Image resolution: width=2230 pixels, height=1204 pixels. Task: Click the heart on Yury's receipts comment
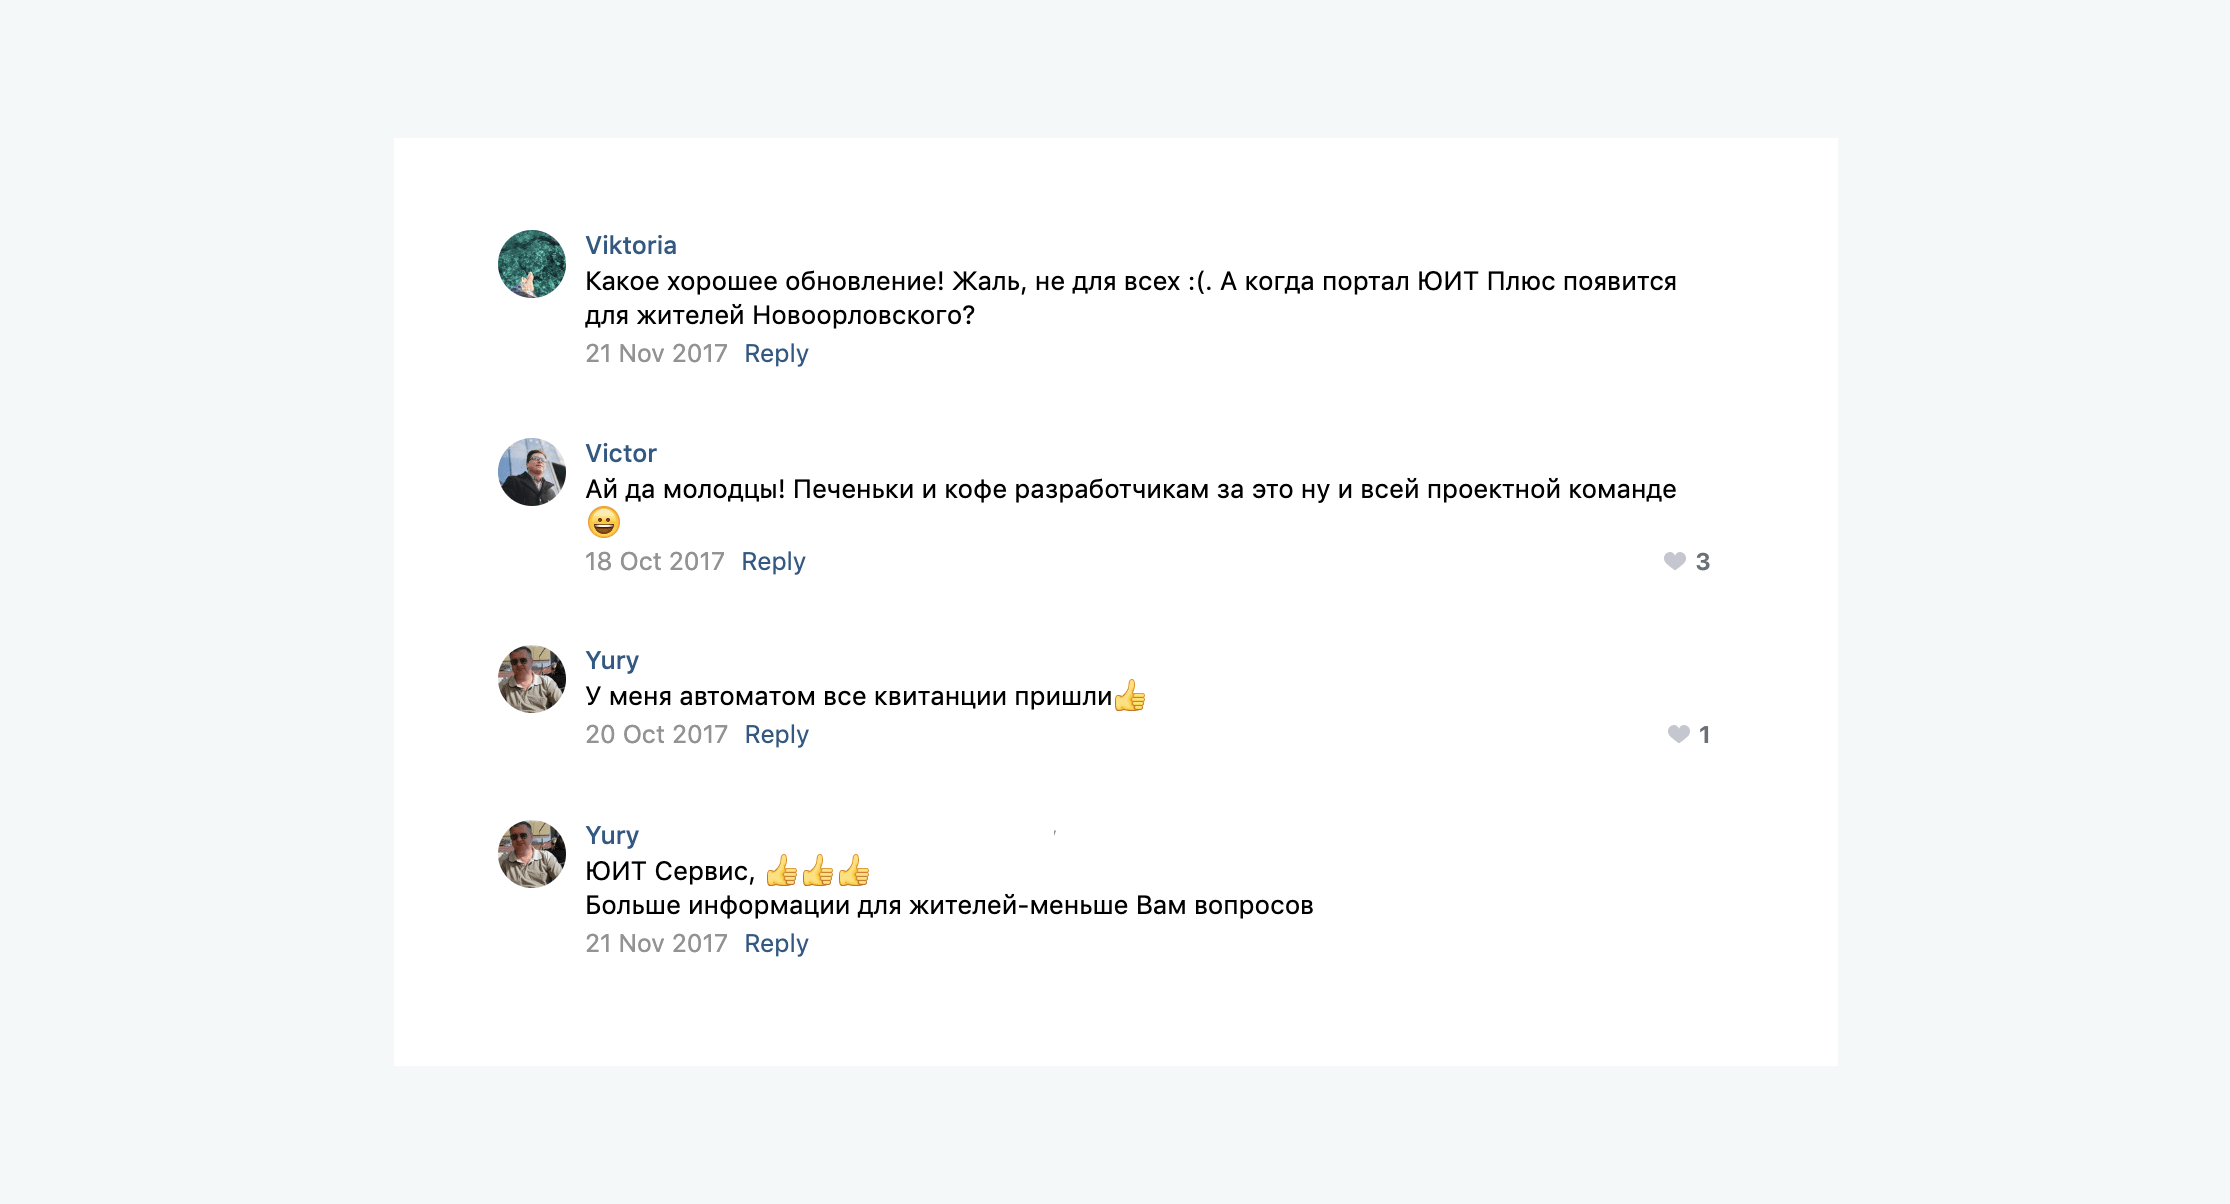[1679, 734]
